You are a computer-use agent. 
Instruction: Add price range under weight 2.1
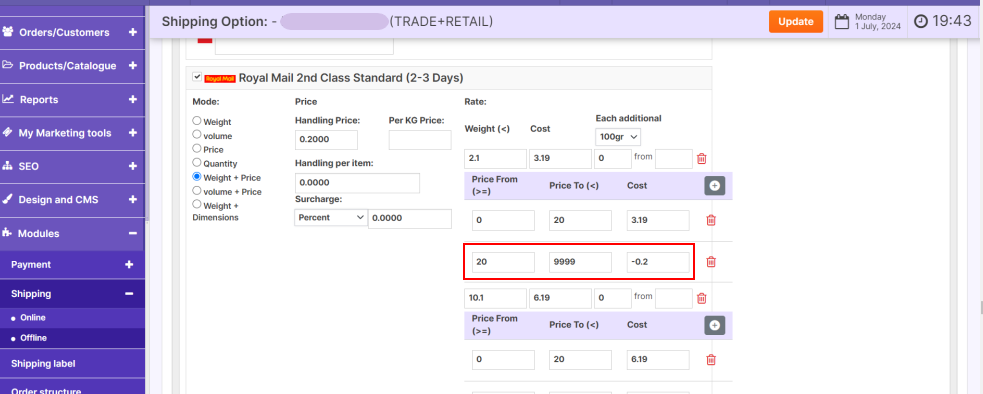point(715,186)
